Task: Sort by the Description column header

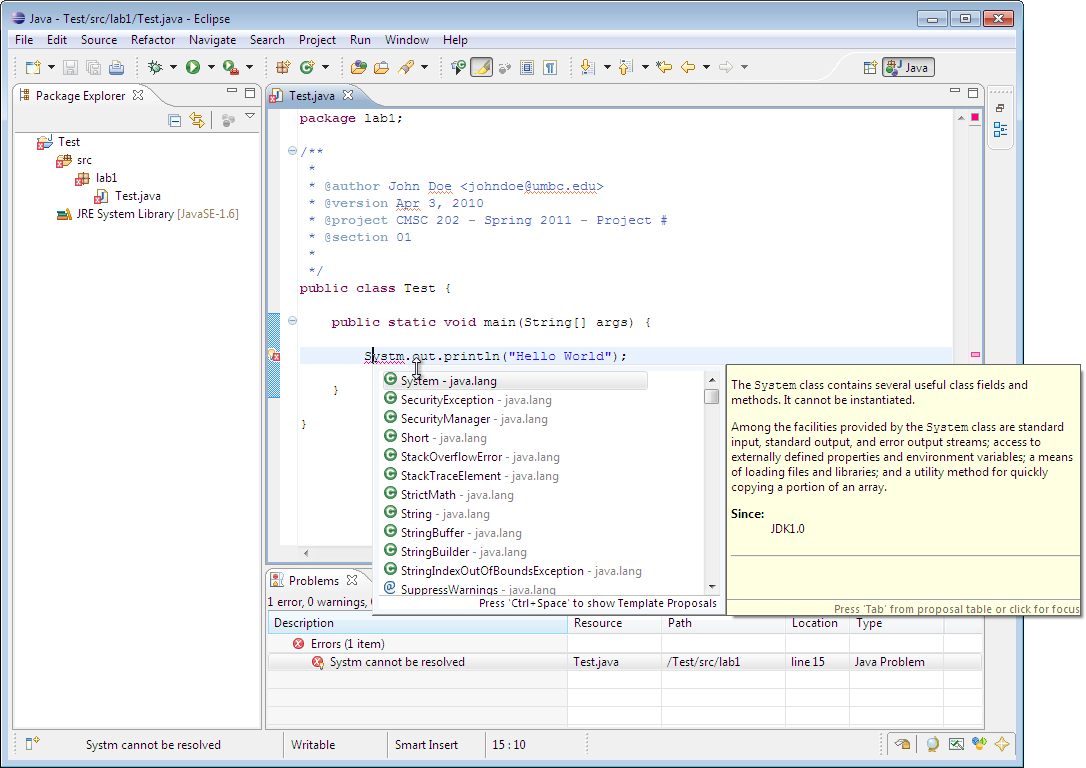Action: (x=418, y=623)
